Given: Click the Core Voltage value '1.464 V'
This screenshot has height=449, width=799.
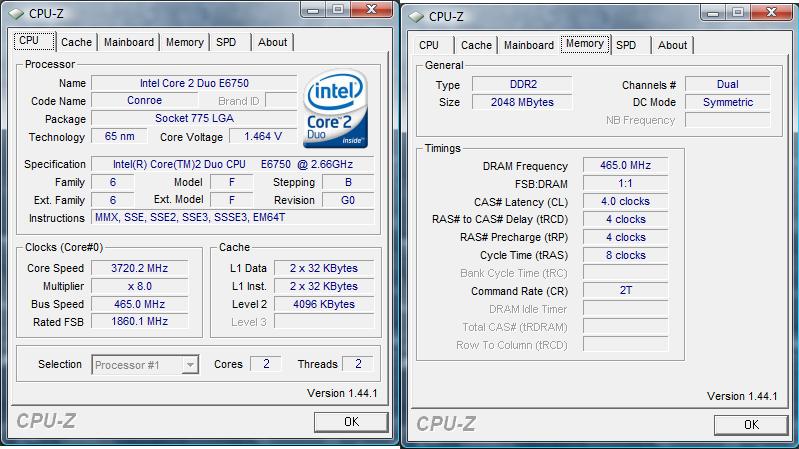Looking at the screenshot, I should [x=263, y=136].
